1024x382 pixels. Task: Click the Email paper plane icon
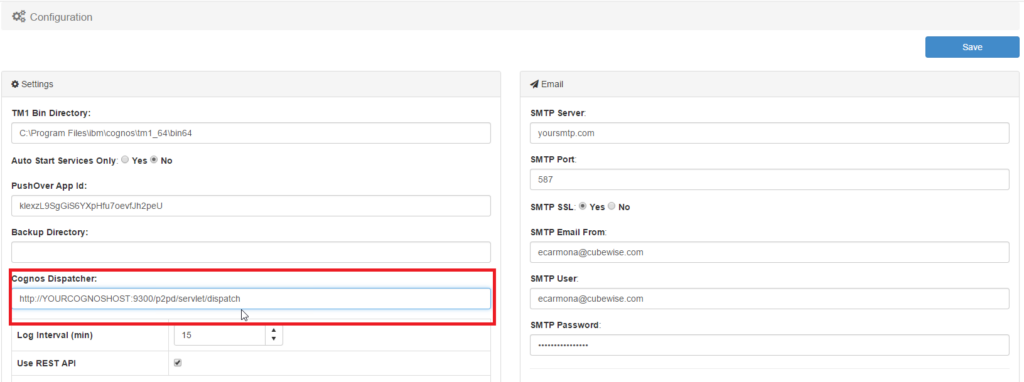pyautogui.click(x=534, y=84)
